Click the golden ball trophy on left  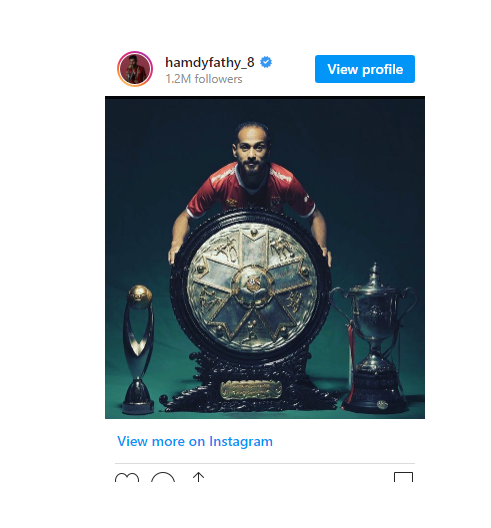pyautogui.click(x=139, y=349)
